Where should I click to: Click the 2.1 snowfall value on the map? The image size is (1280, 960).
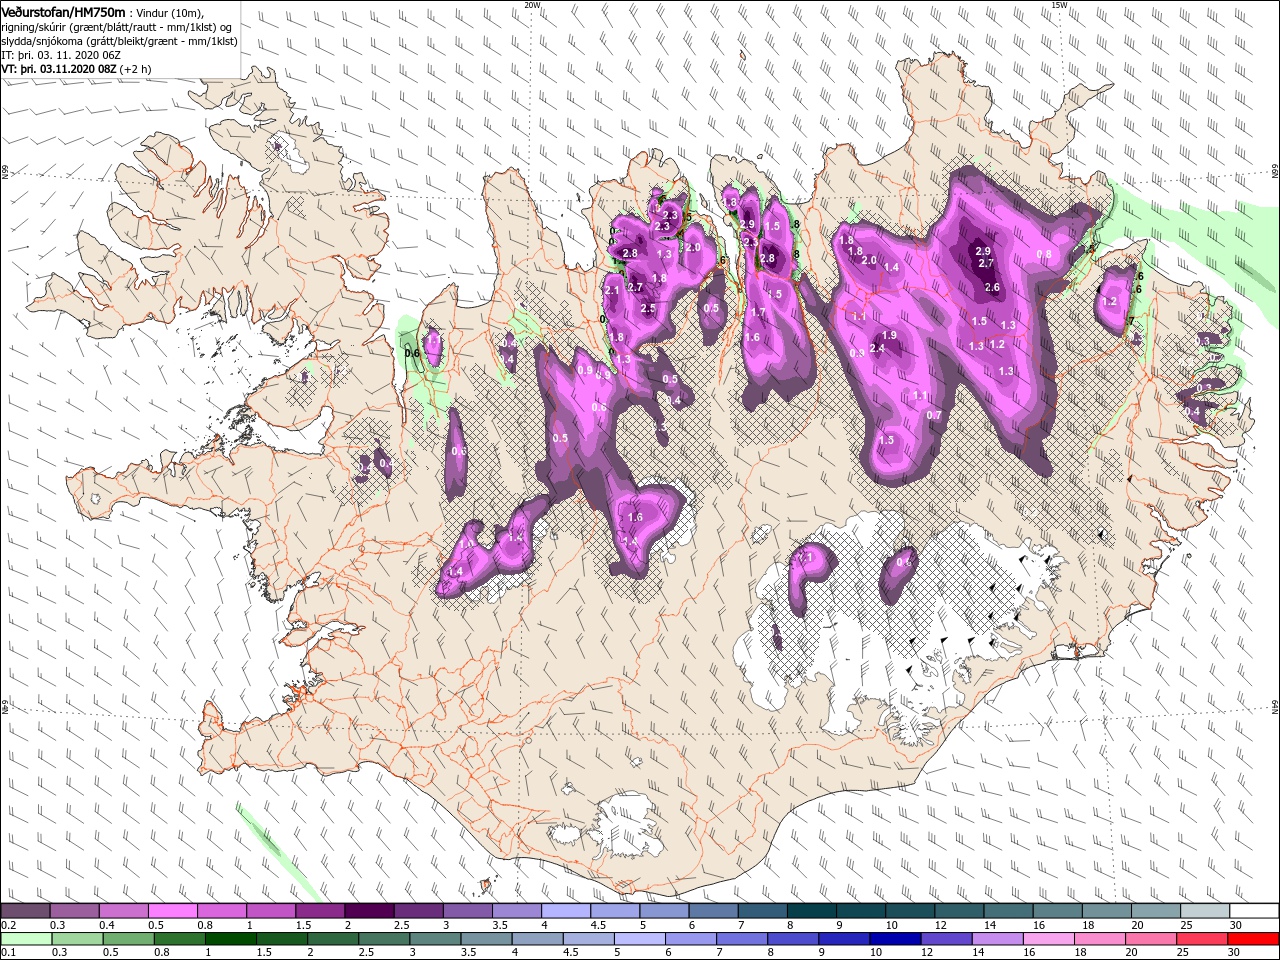click(613, 290)
